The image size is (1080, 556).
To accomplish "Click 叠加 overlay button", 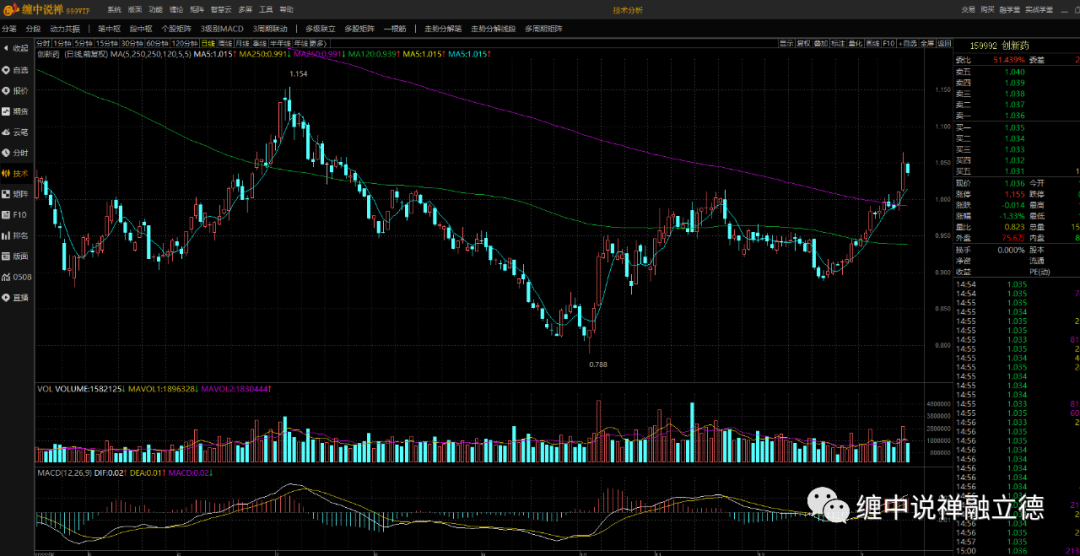I will [x=821, y=43].
